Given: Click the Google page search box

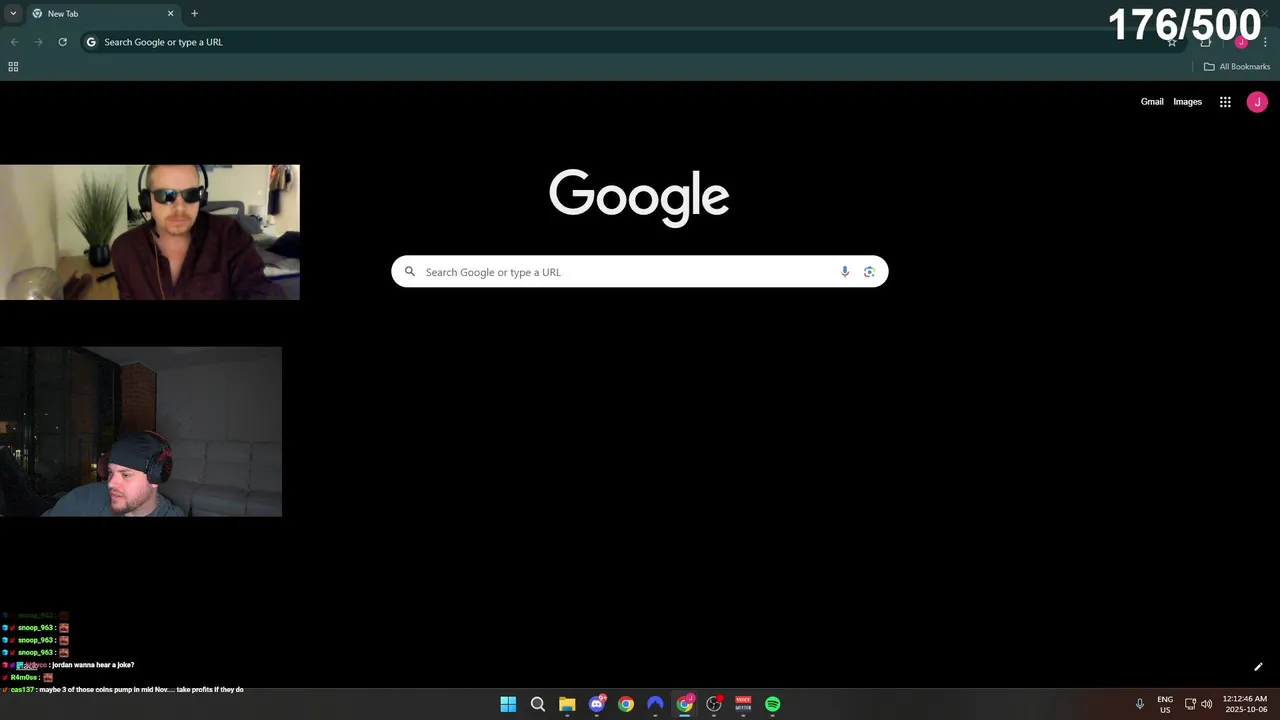Looking at the screenshot, I should pos(639,272).
